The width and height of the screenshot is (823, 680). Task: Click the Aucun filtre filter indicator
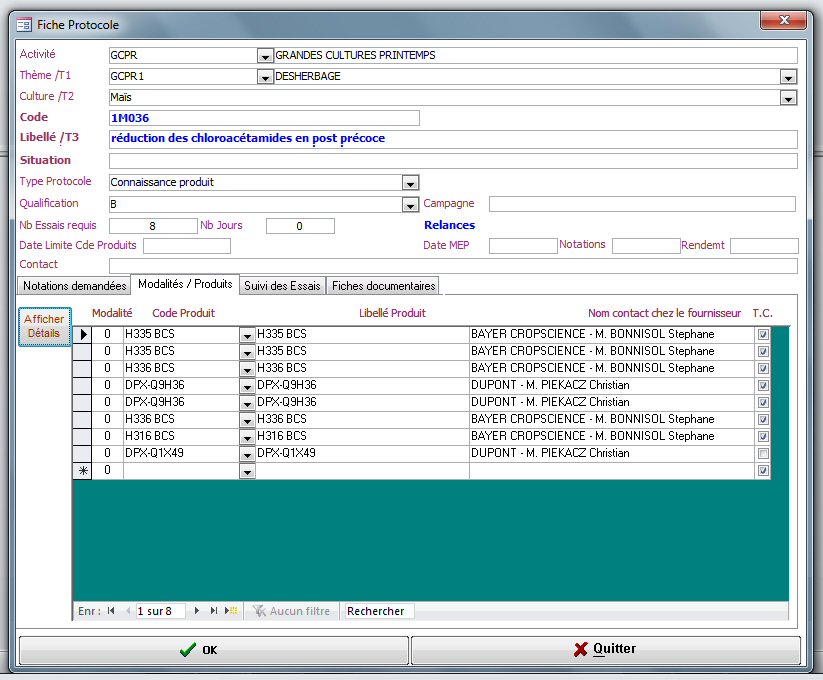coord(291,611)
